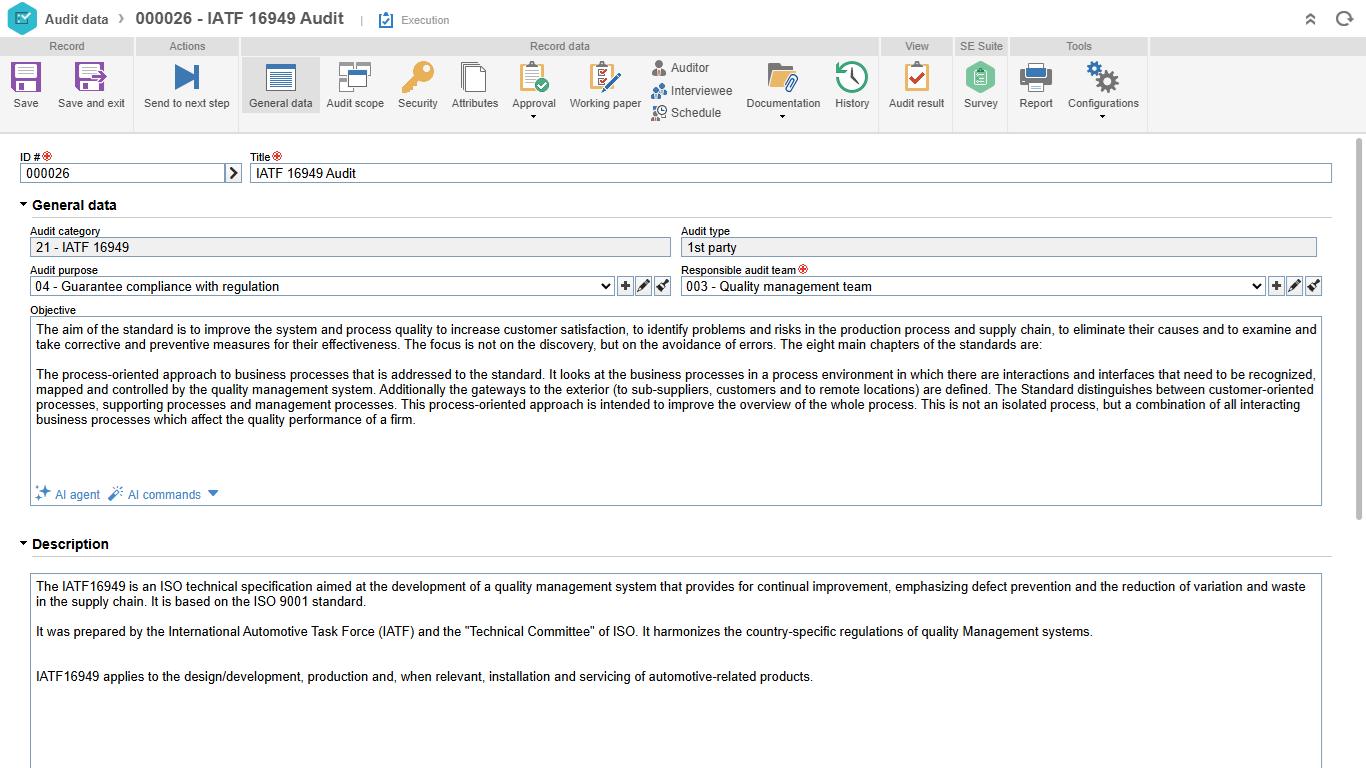
Task: Expand Approval dropdown arrow
Action: [534, 117]
